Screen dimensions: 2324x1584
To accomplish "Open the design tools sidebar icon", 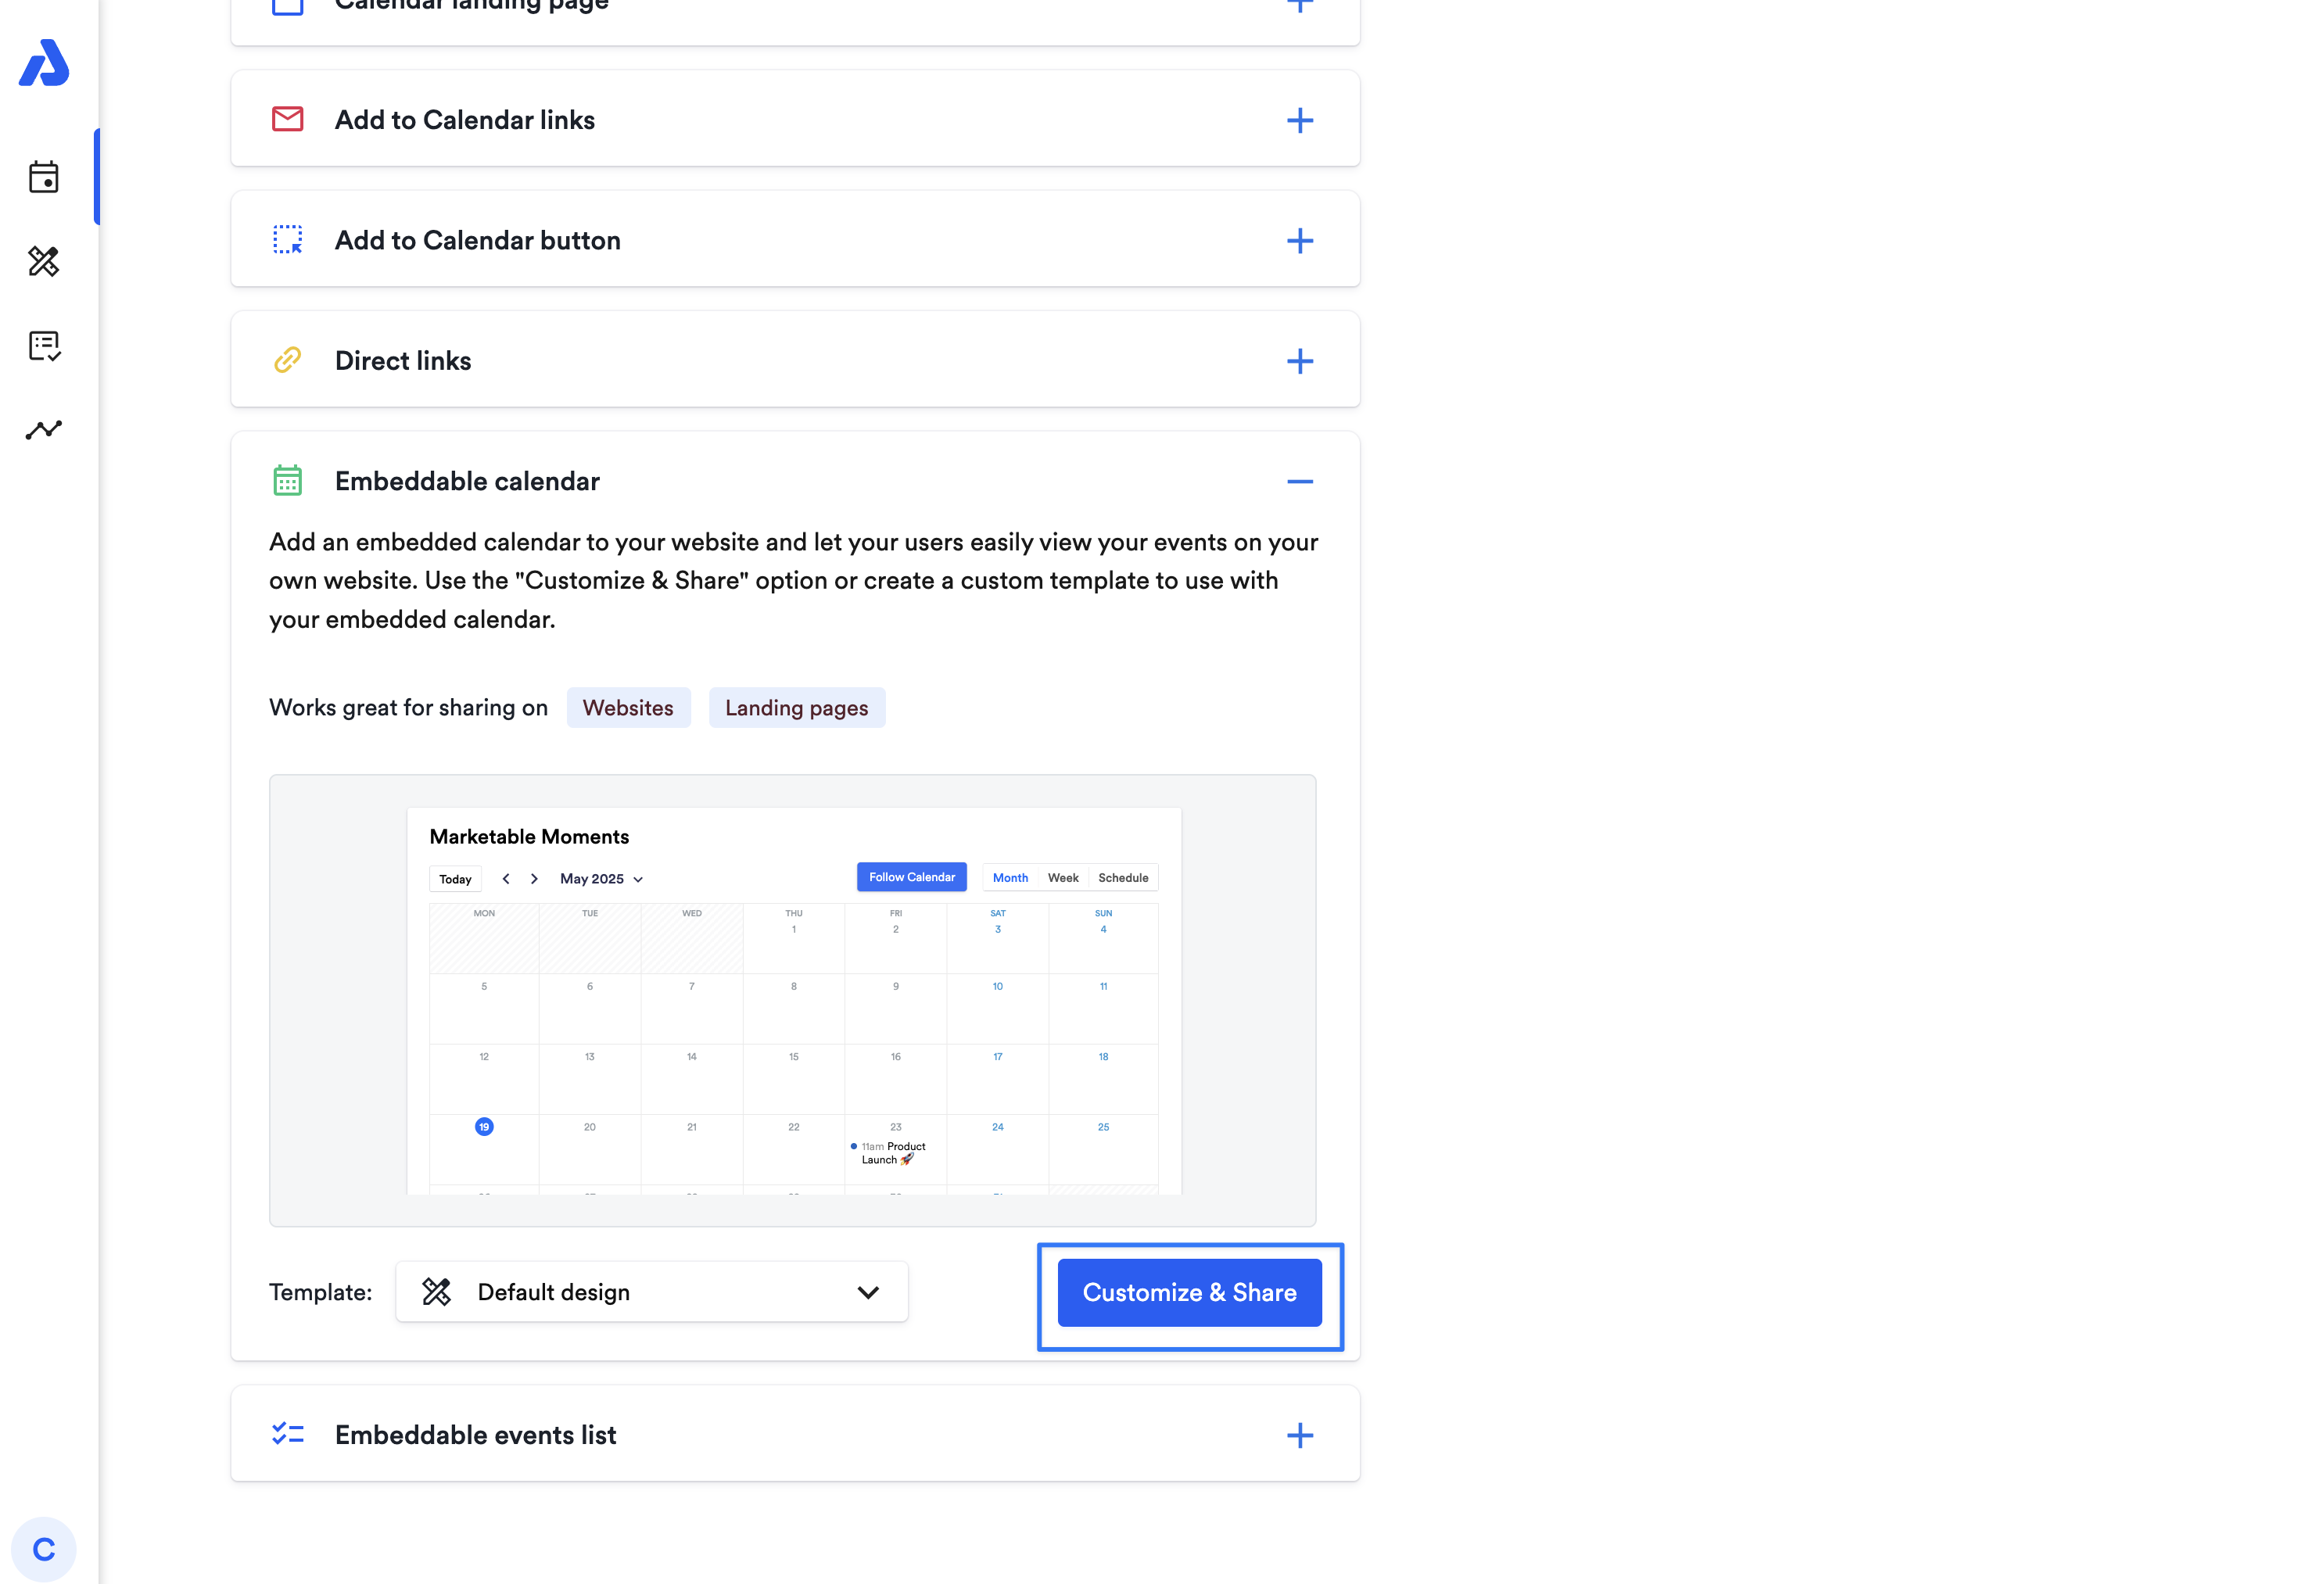I will [44, 261].
